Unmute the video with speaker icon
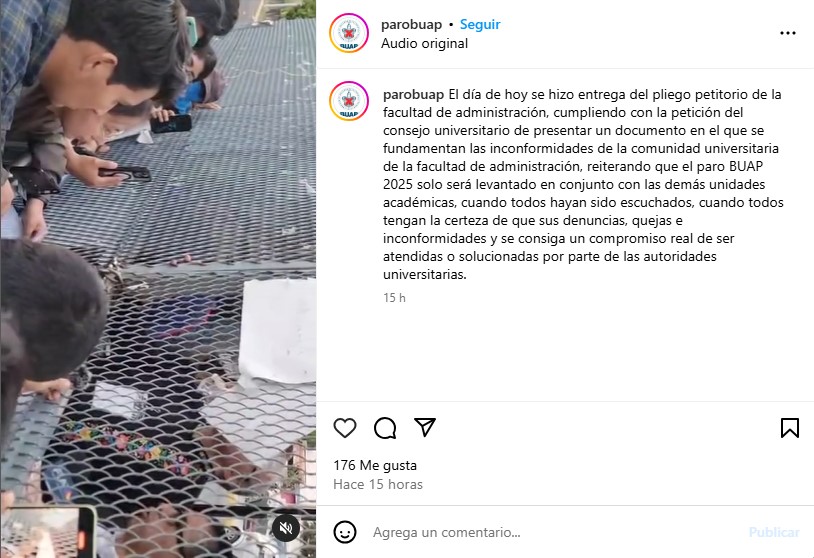This screenshot has height=558, width=814. tap(286, 528)
